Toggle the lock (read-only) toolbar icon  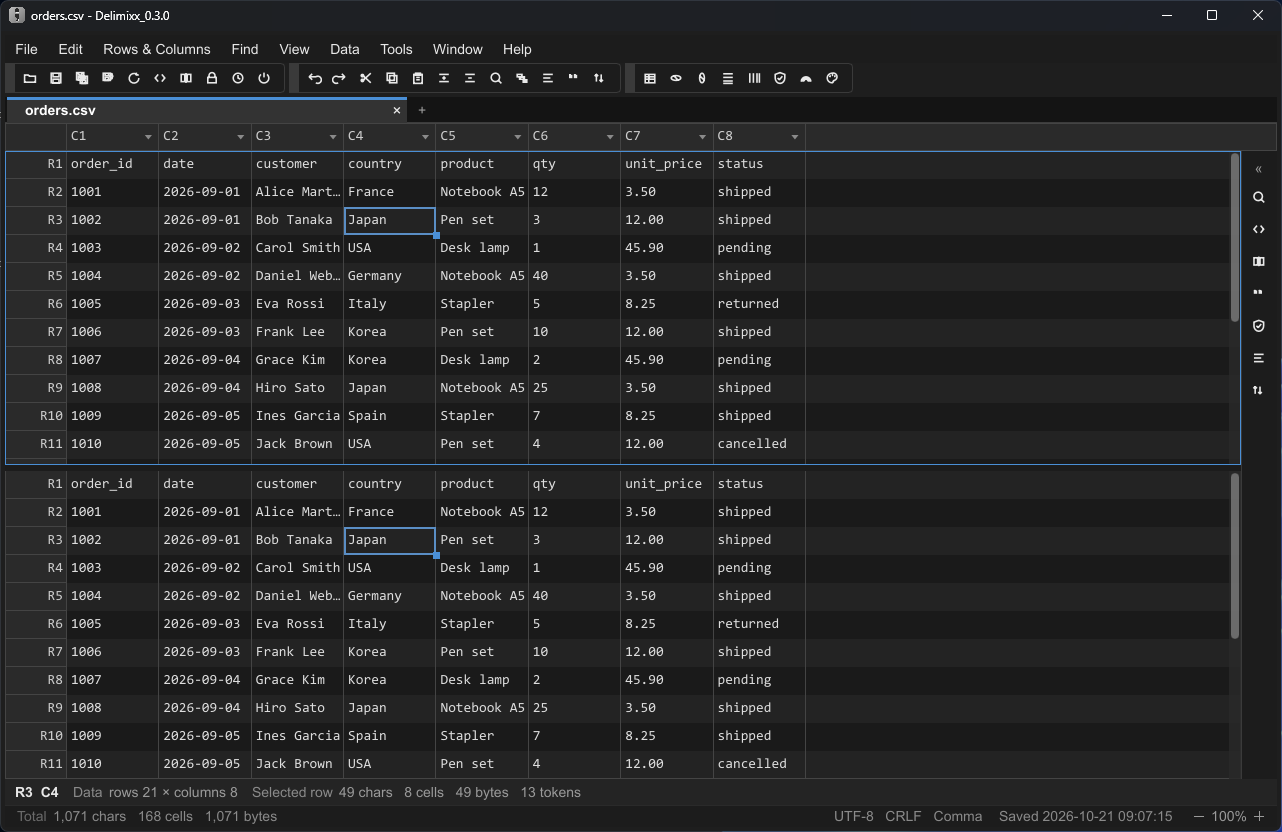tap(212, 78)
